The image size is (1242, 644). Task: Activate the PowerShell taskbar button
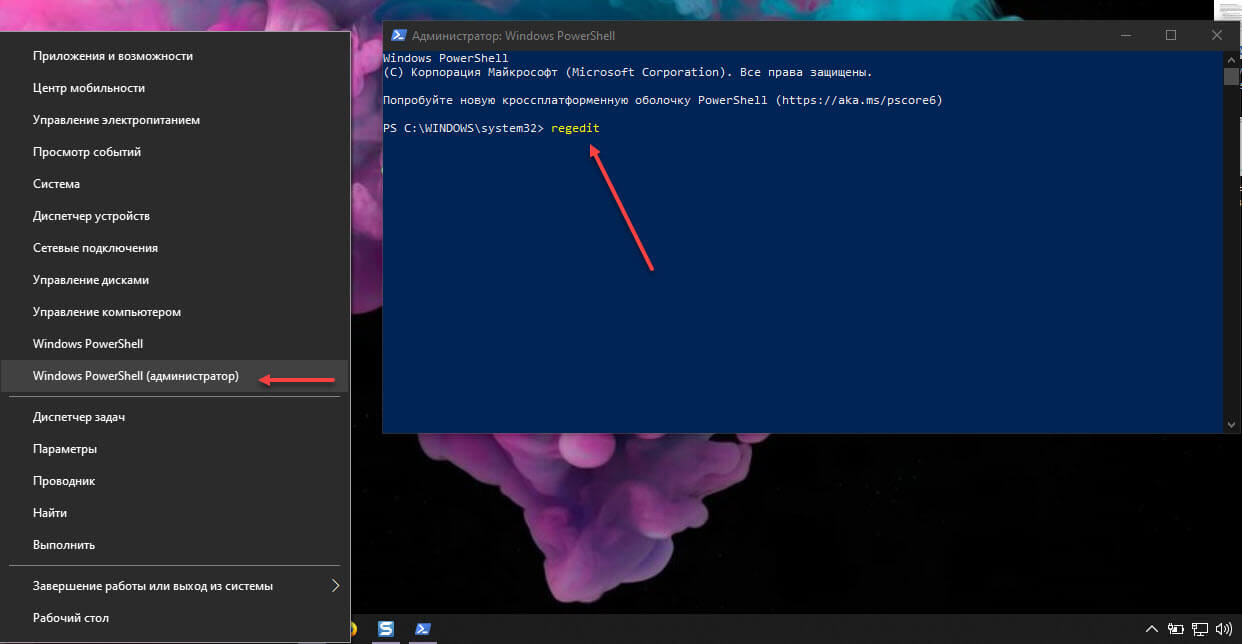click(423, 629)
